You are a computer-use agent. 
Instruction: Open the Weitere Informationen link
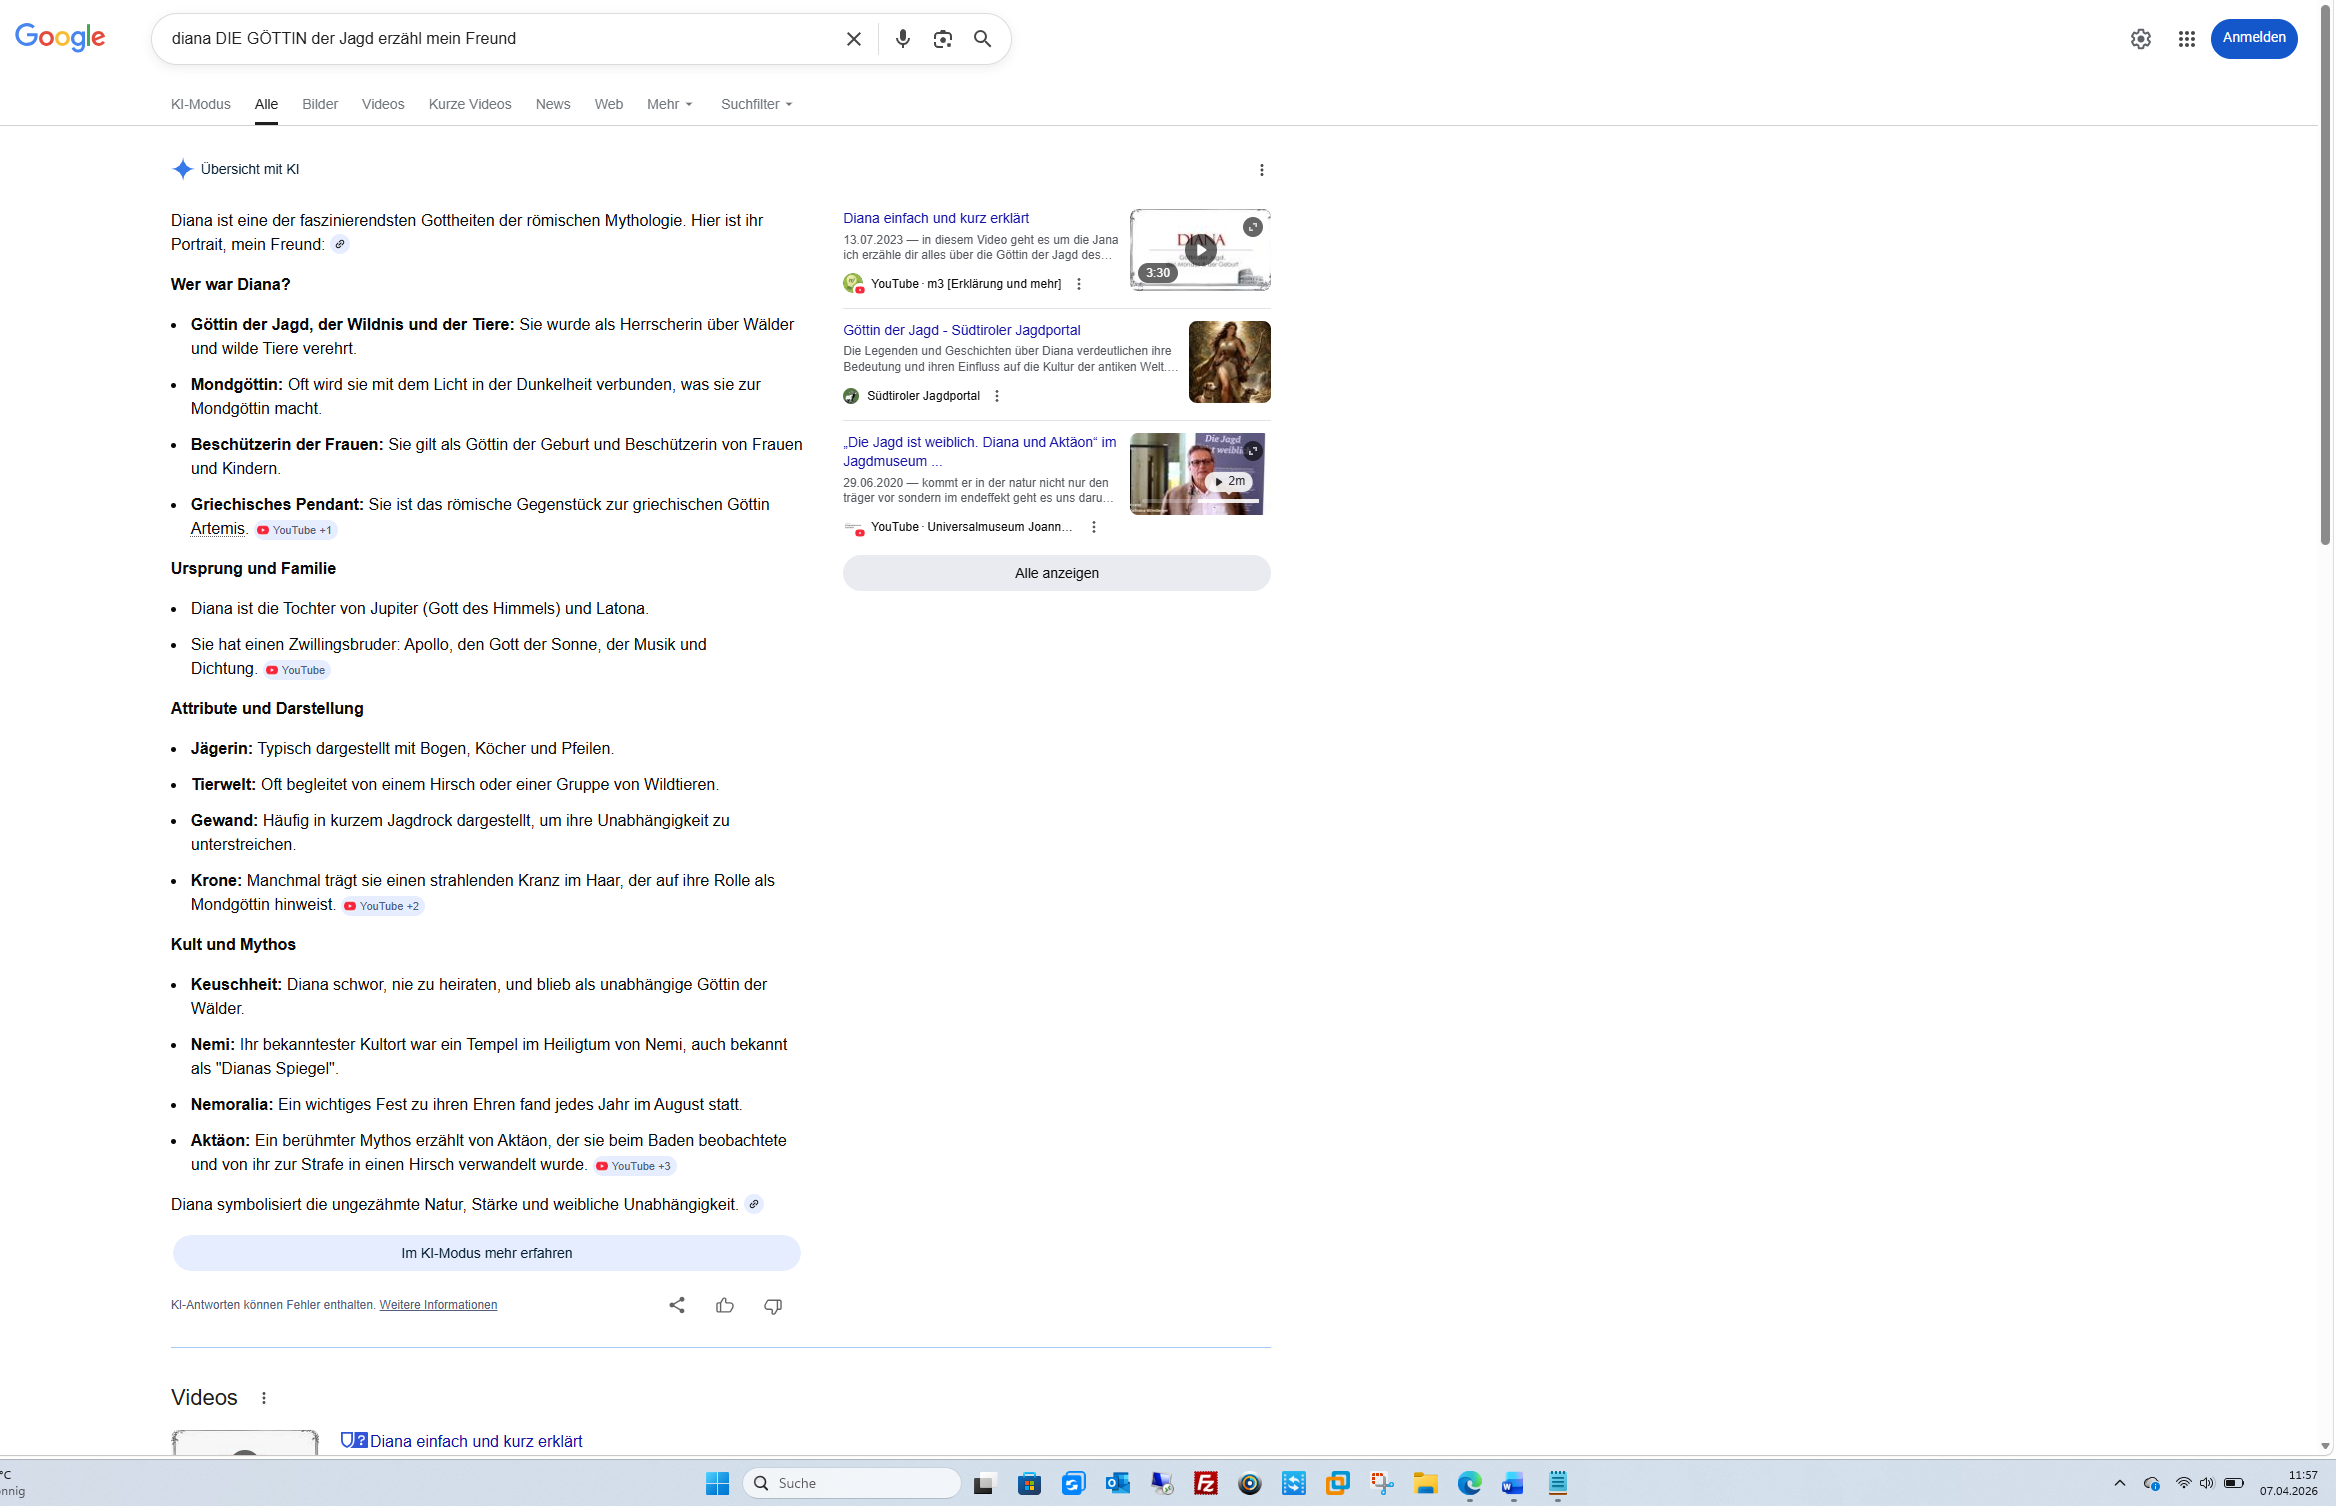pos(438,1305)
